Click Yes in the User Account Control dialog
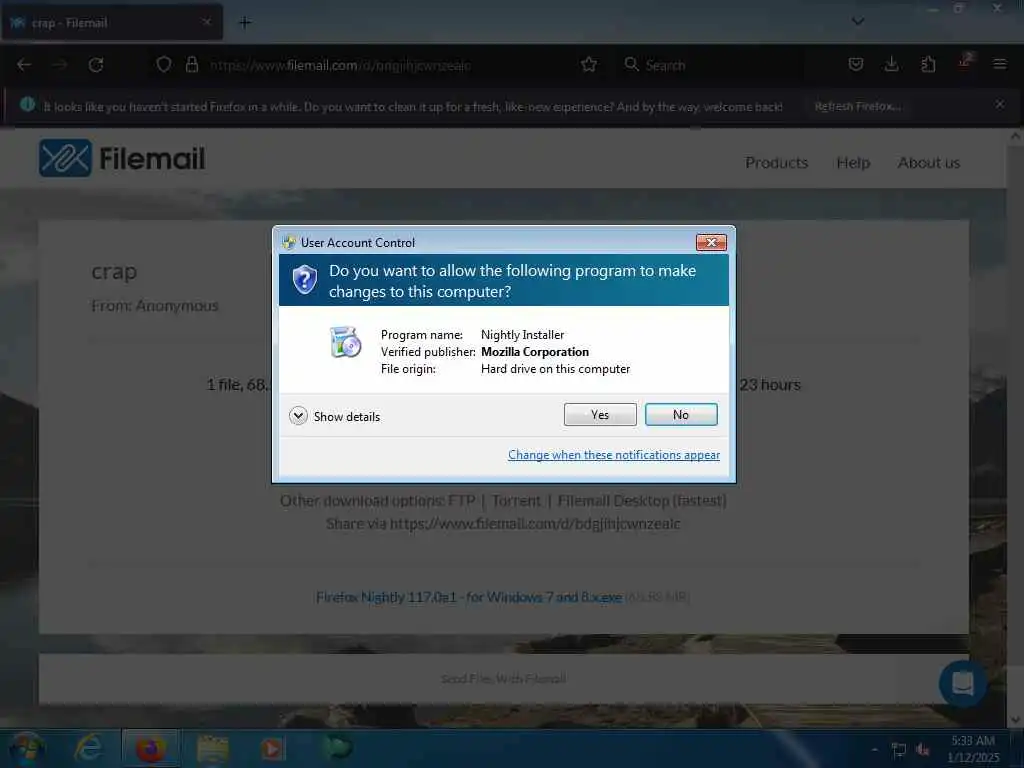1024x768 pixels. 600,415
